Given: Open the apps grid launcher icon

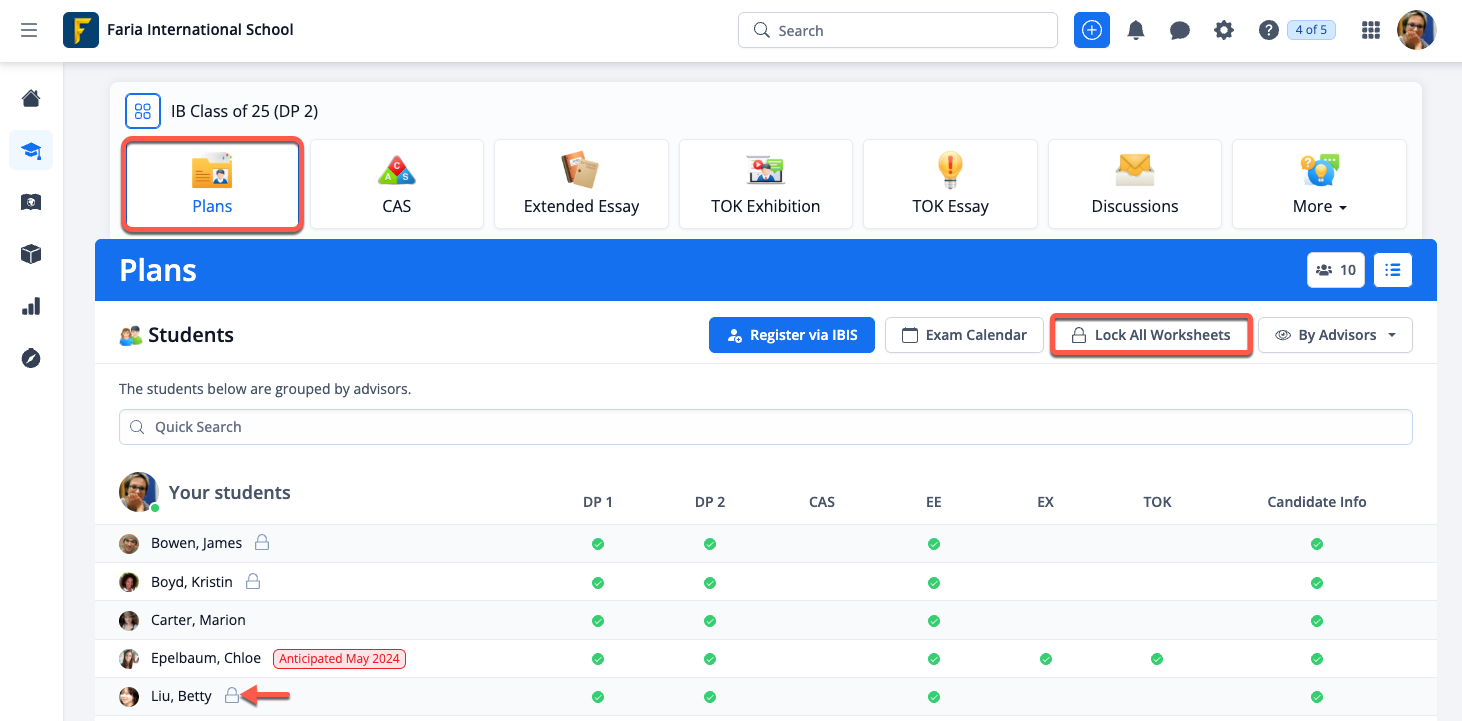Looking at the screenshot, I should 1371,30.
